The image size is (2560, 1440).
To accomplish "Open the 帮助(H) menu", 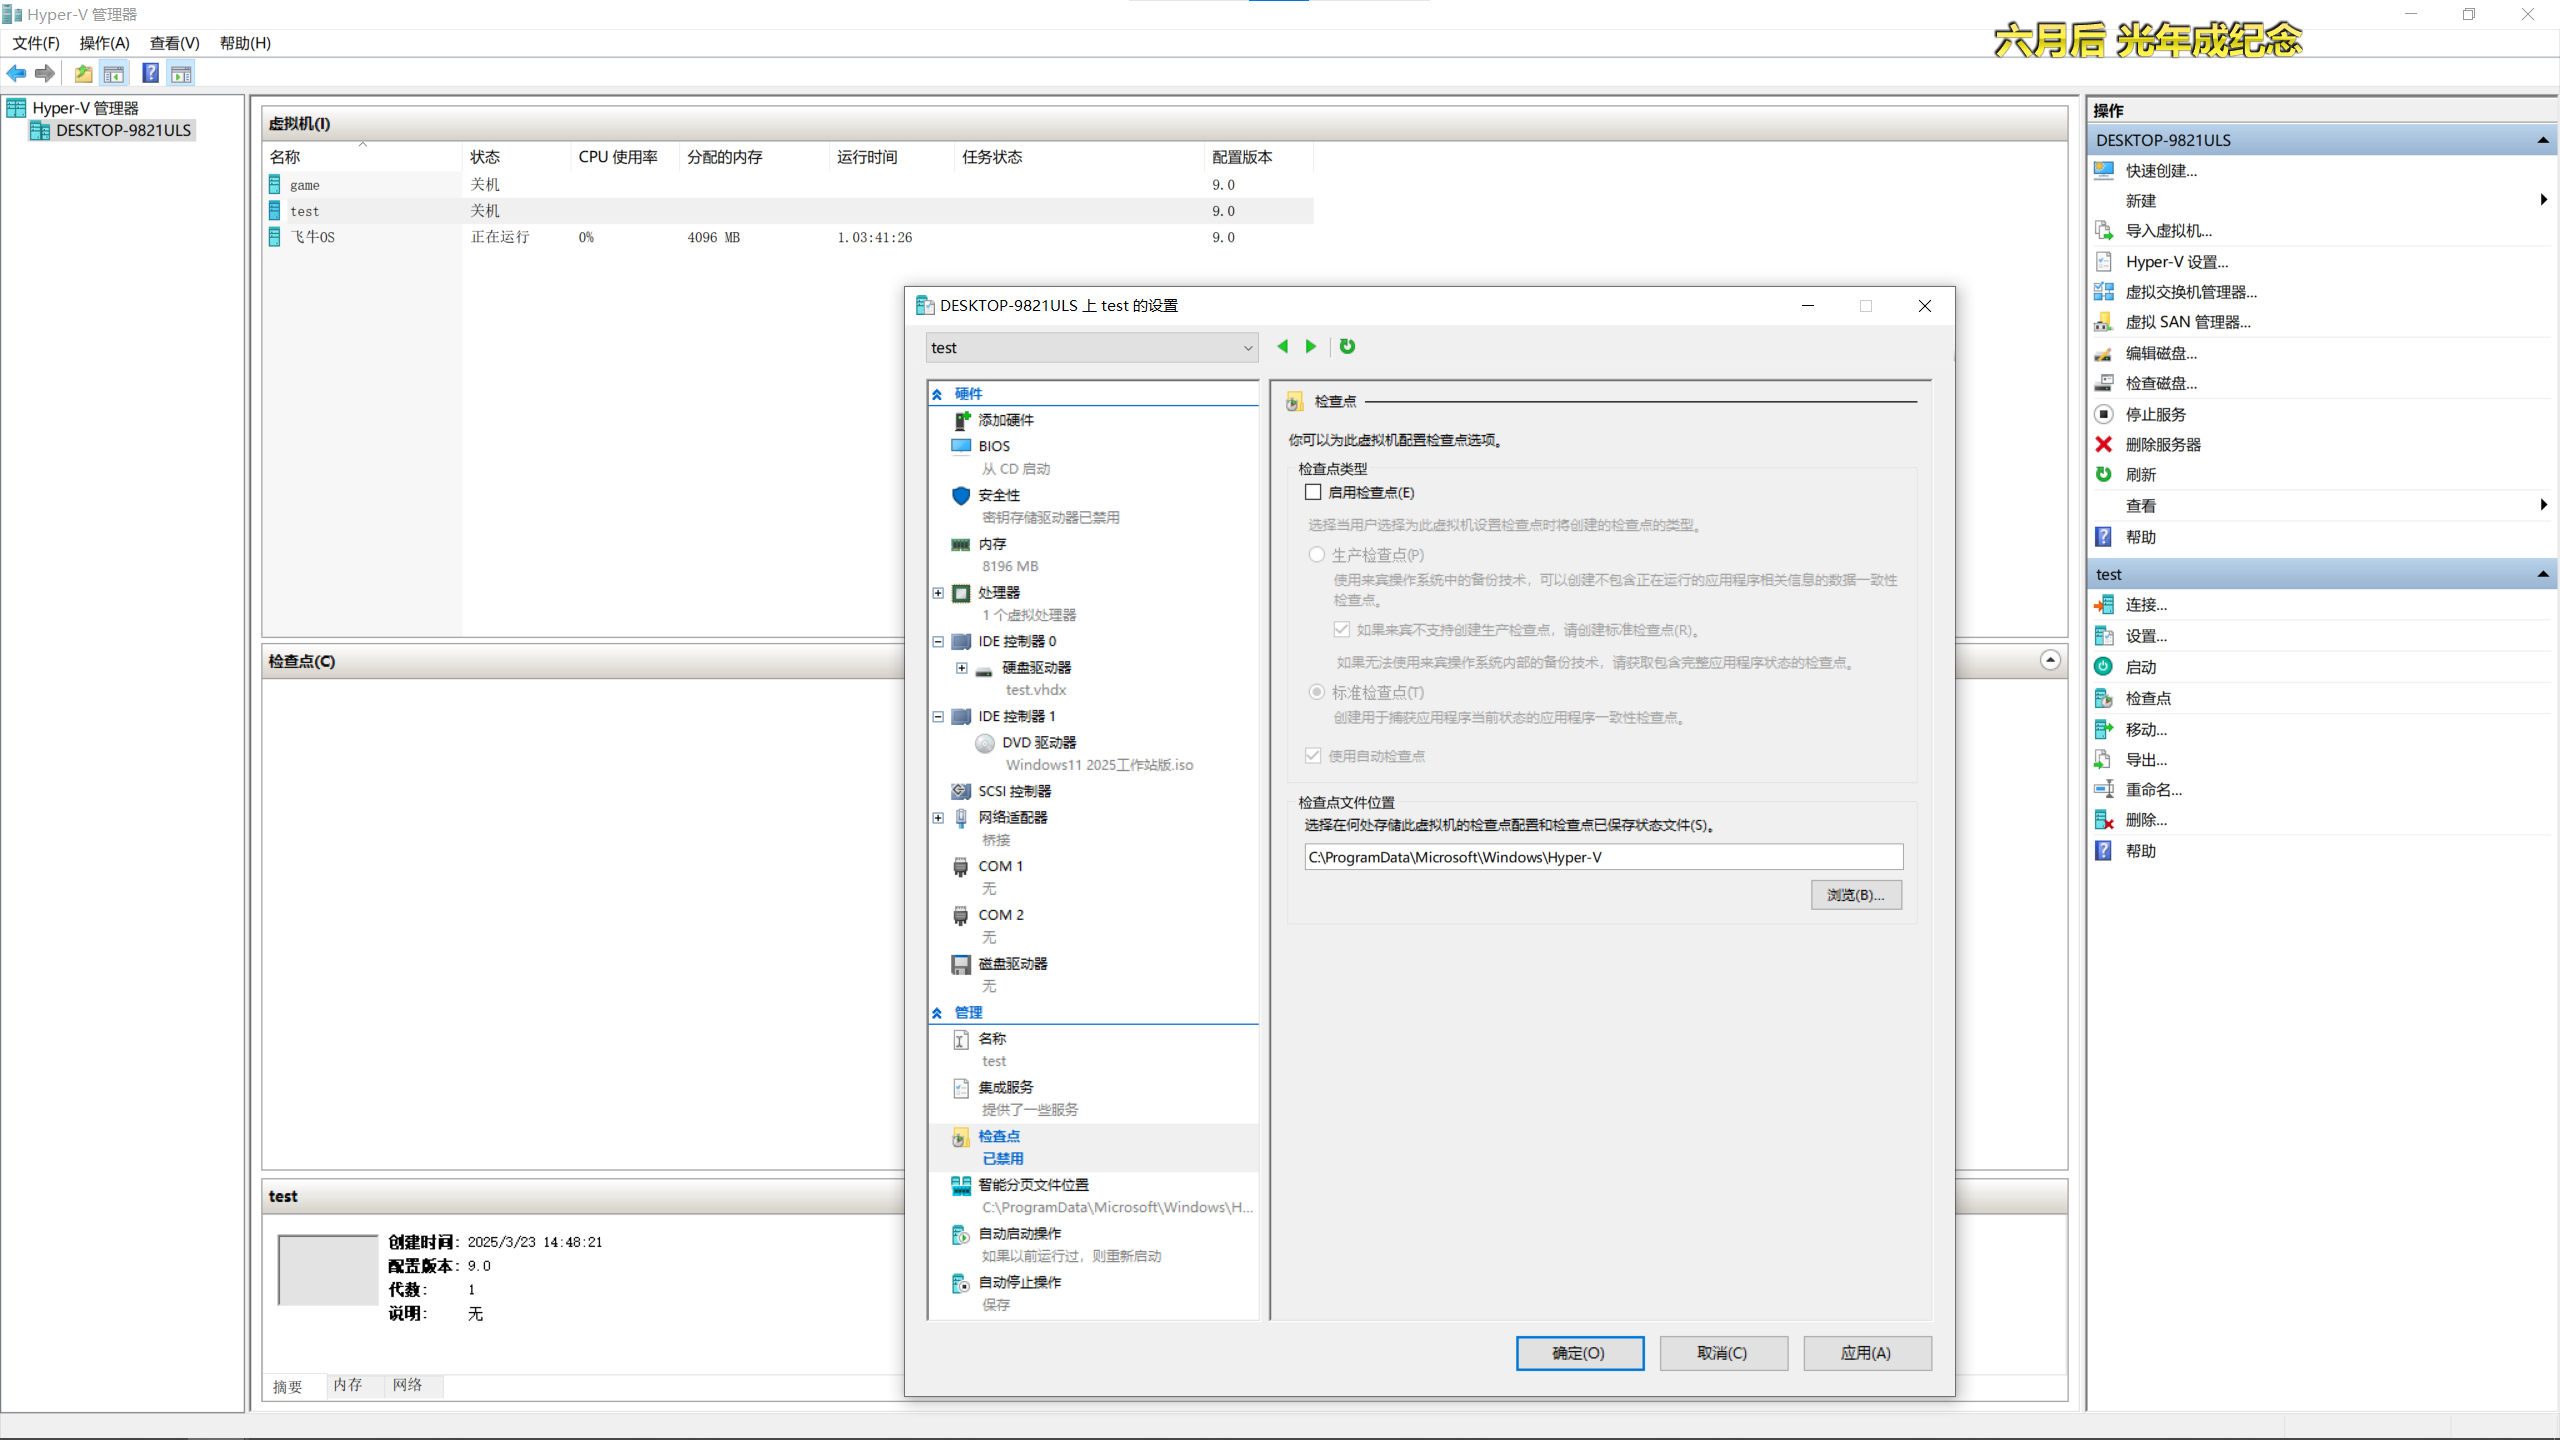I will (245, 43).
